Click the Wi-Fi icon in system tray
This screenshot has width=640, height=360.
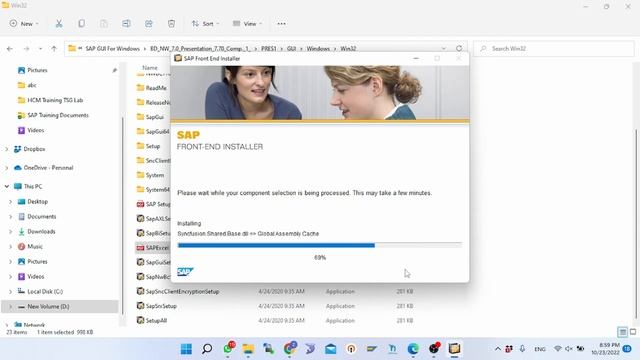(558, 349)
